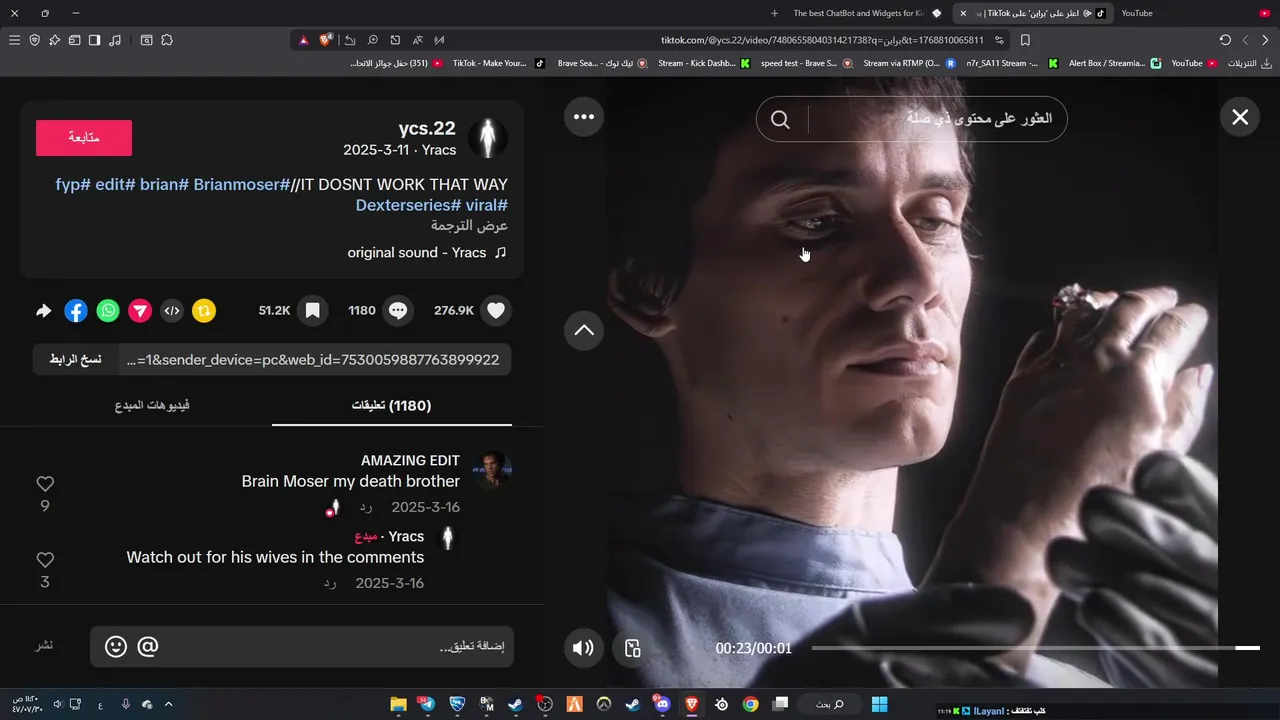This screenshot has width=1280, height=720.
Task: Get embed code via the code icon
Action: tap(172, 311)
